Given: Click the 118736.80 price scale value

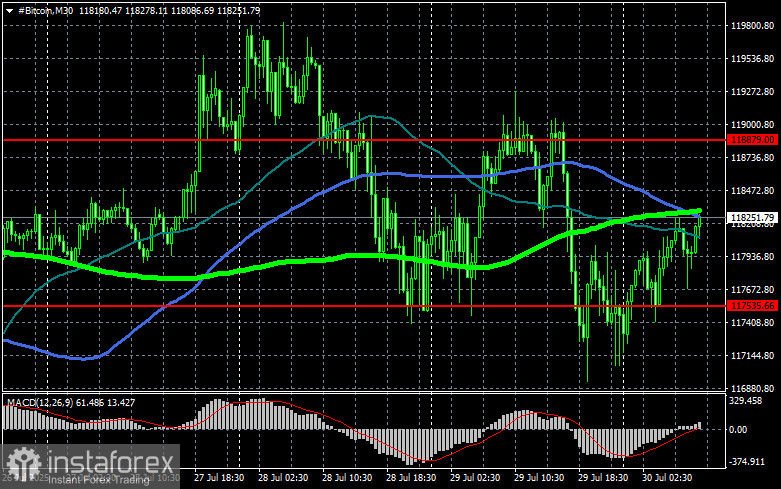Looking at the screenshot, I should click(752, 157).
